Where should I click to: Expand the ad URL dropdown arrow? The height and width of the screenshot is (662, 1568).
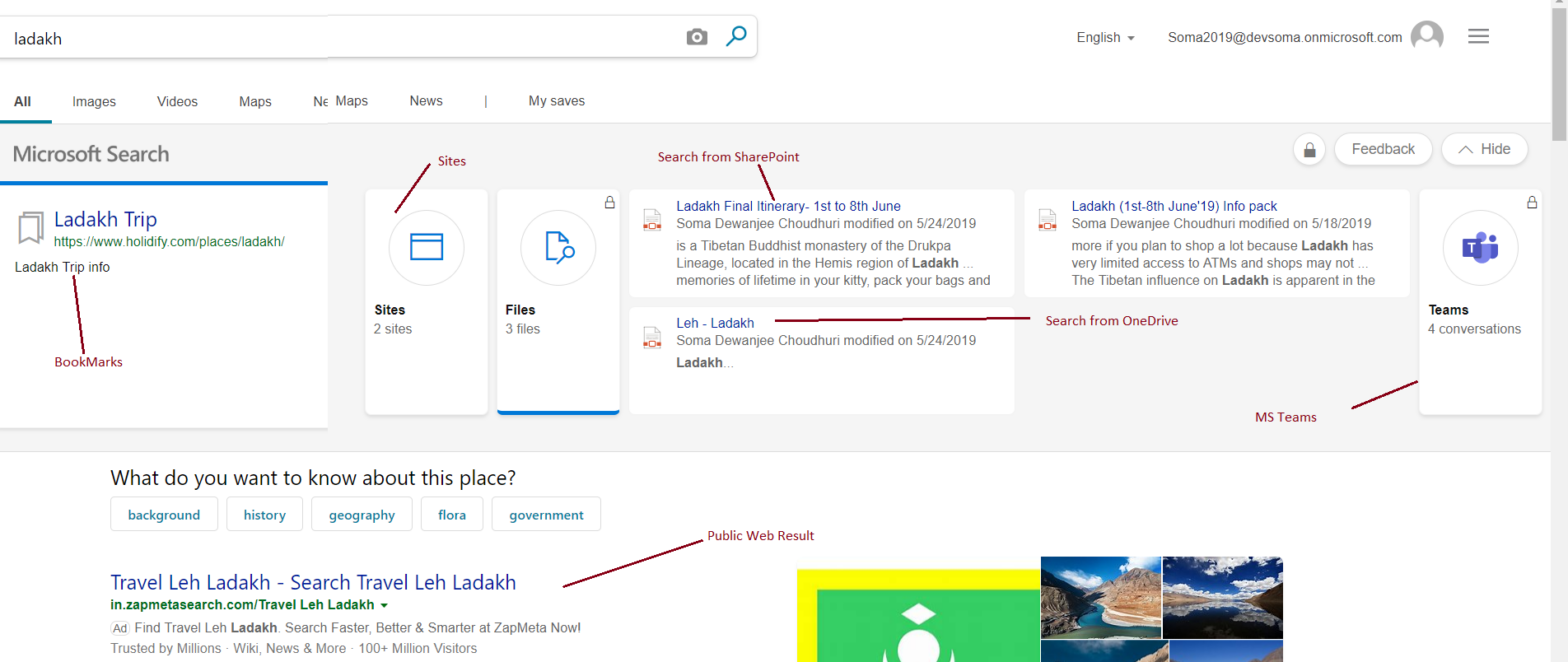(x=384, y=606)
